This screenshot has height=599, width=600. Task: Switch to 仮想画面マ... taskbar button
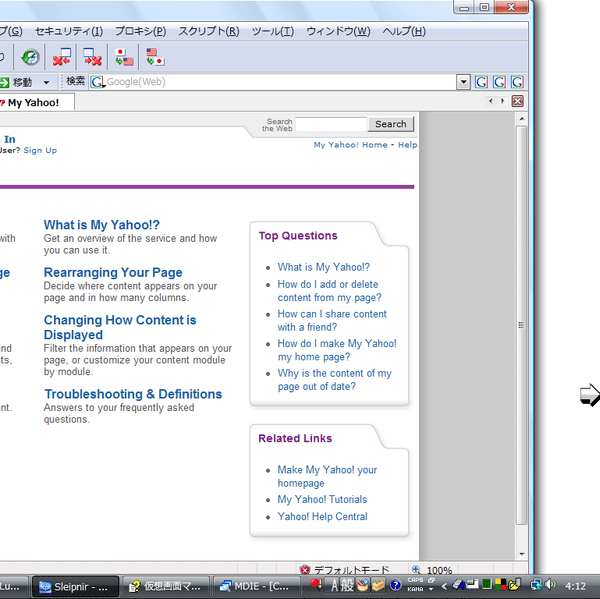point(165,586)
